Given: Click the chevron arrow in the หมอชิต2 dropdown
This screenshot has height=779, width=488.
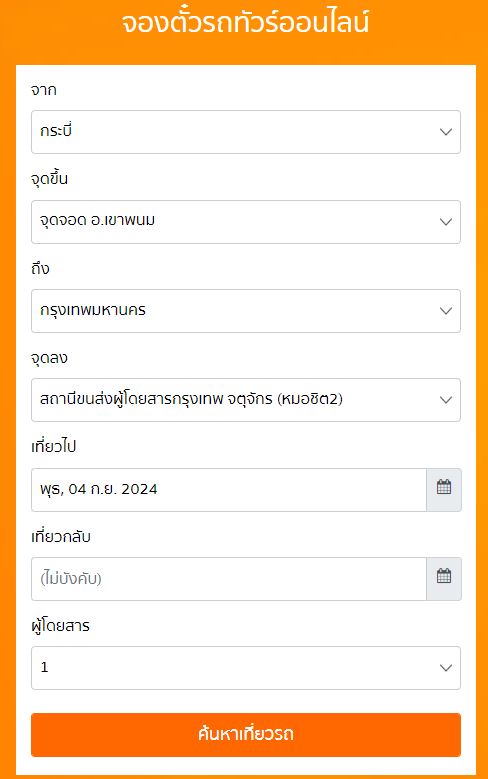Looking at the screenshot, I should (x=446, y=400).
